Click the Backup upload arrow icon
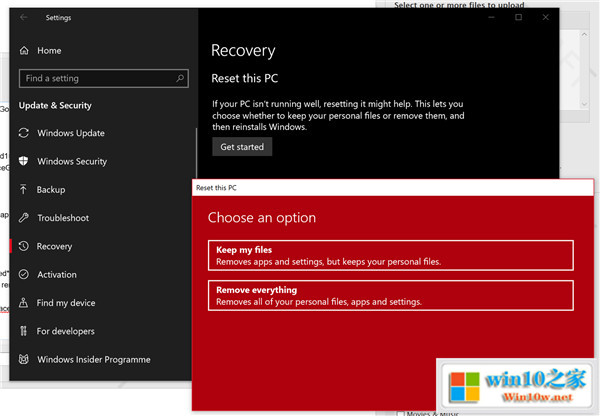Viewport: 600px width, 416px height. [23, 189]
